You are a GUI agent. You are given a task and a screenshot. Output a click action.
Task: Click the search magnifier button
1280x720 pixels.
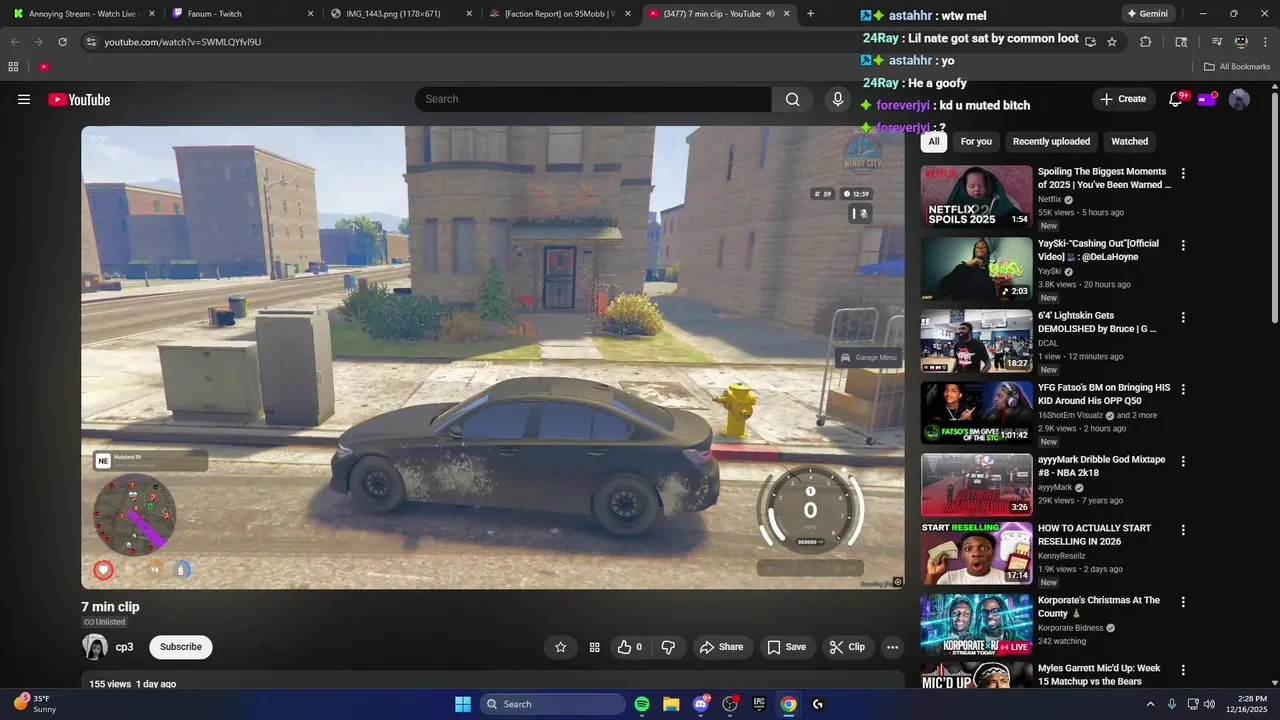click(792, 99)
